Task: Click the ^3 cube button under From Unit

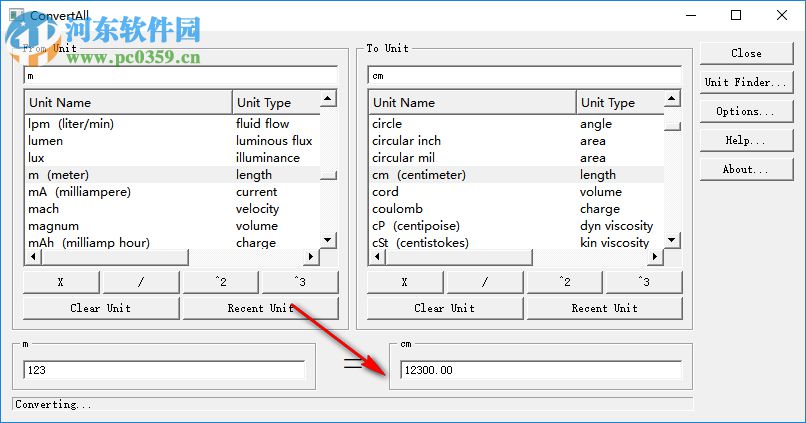Action: [x=300, y=282]
